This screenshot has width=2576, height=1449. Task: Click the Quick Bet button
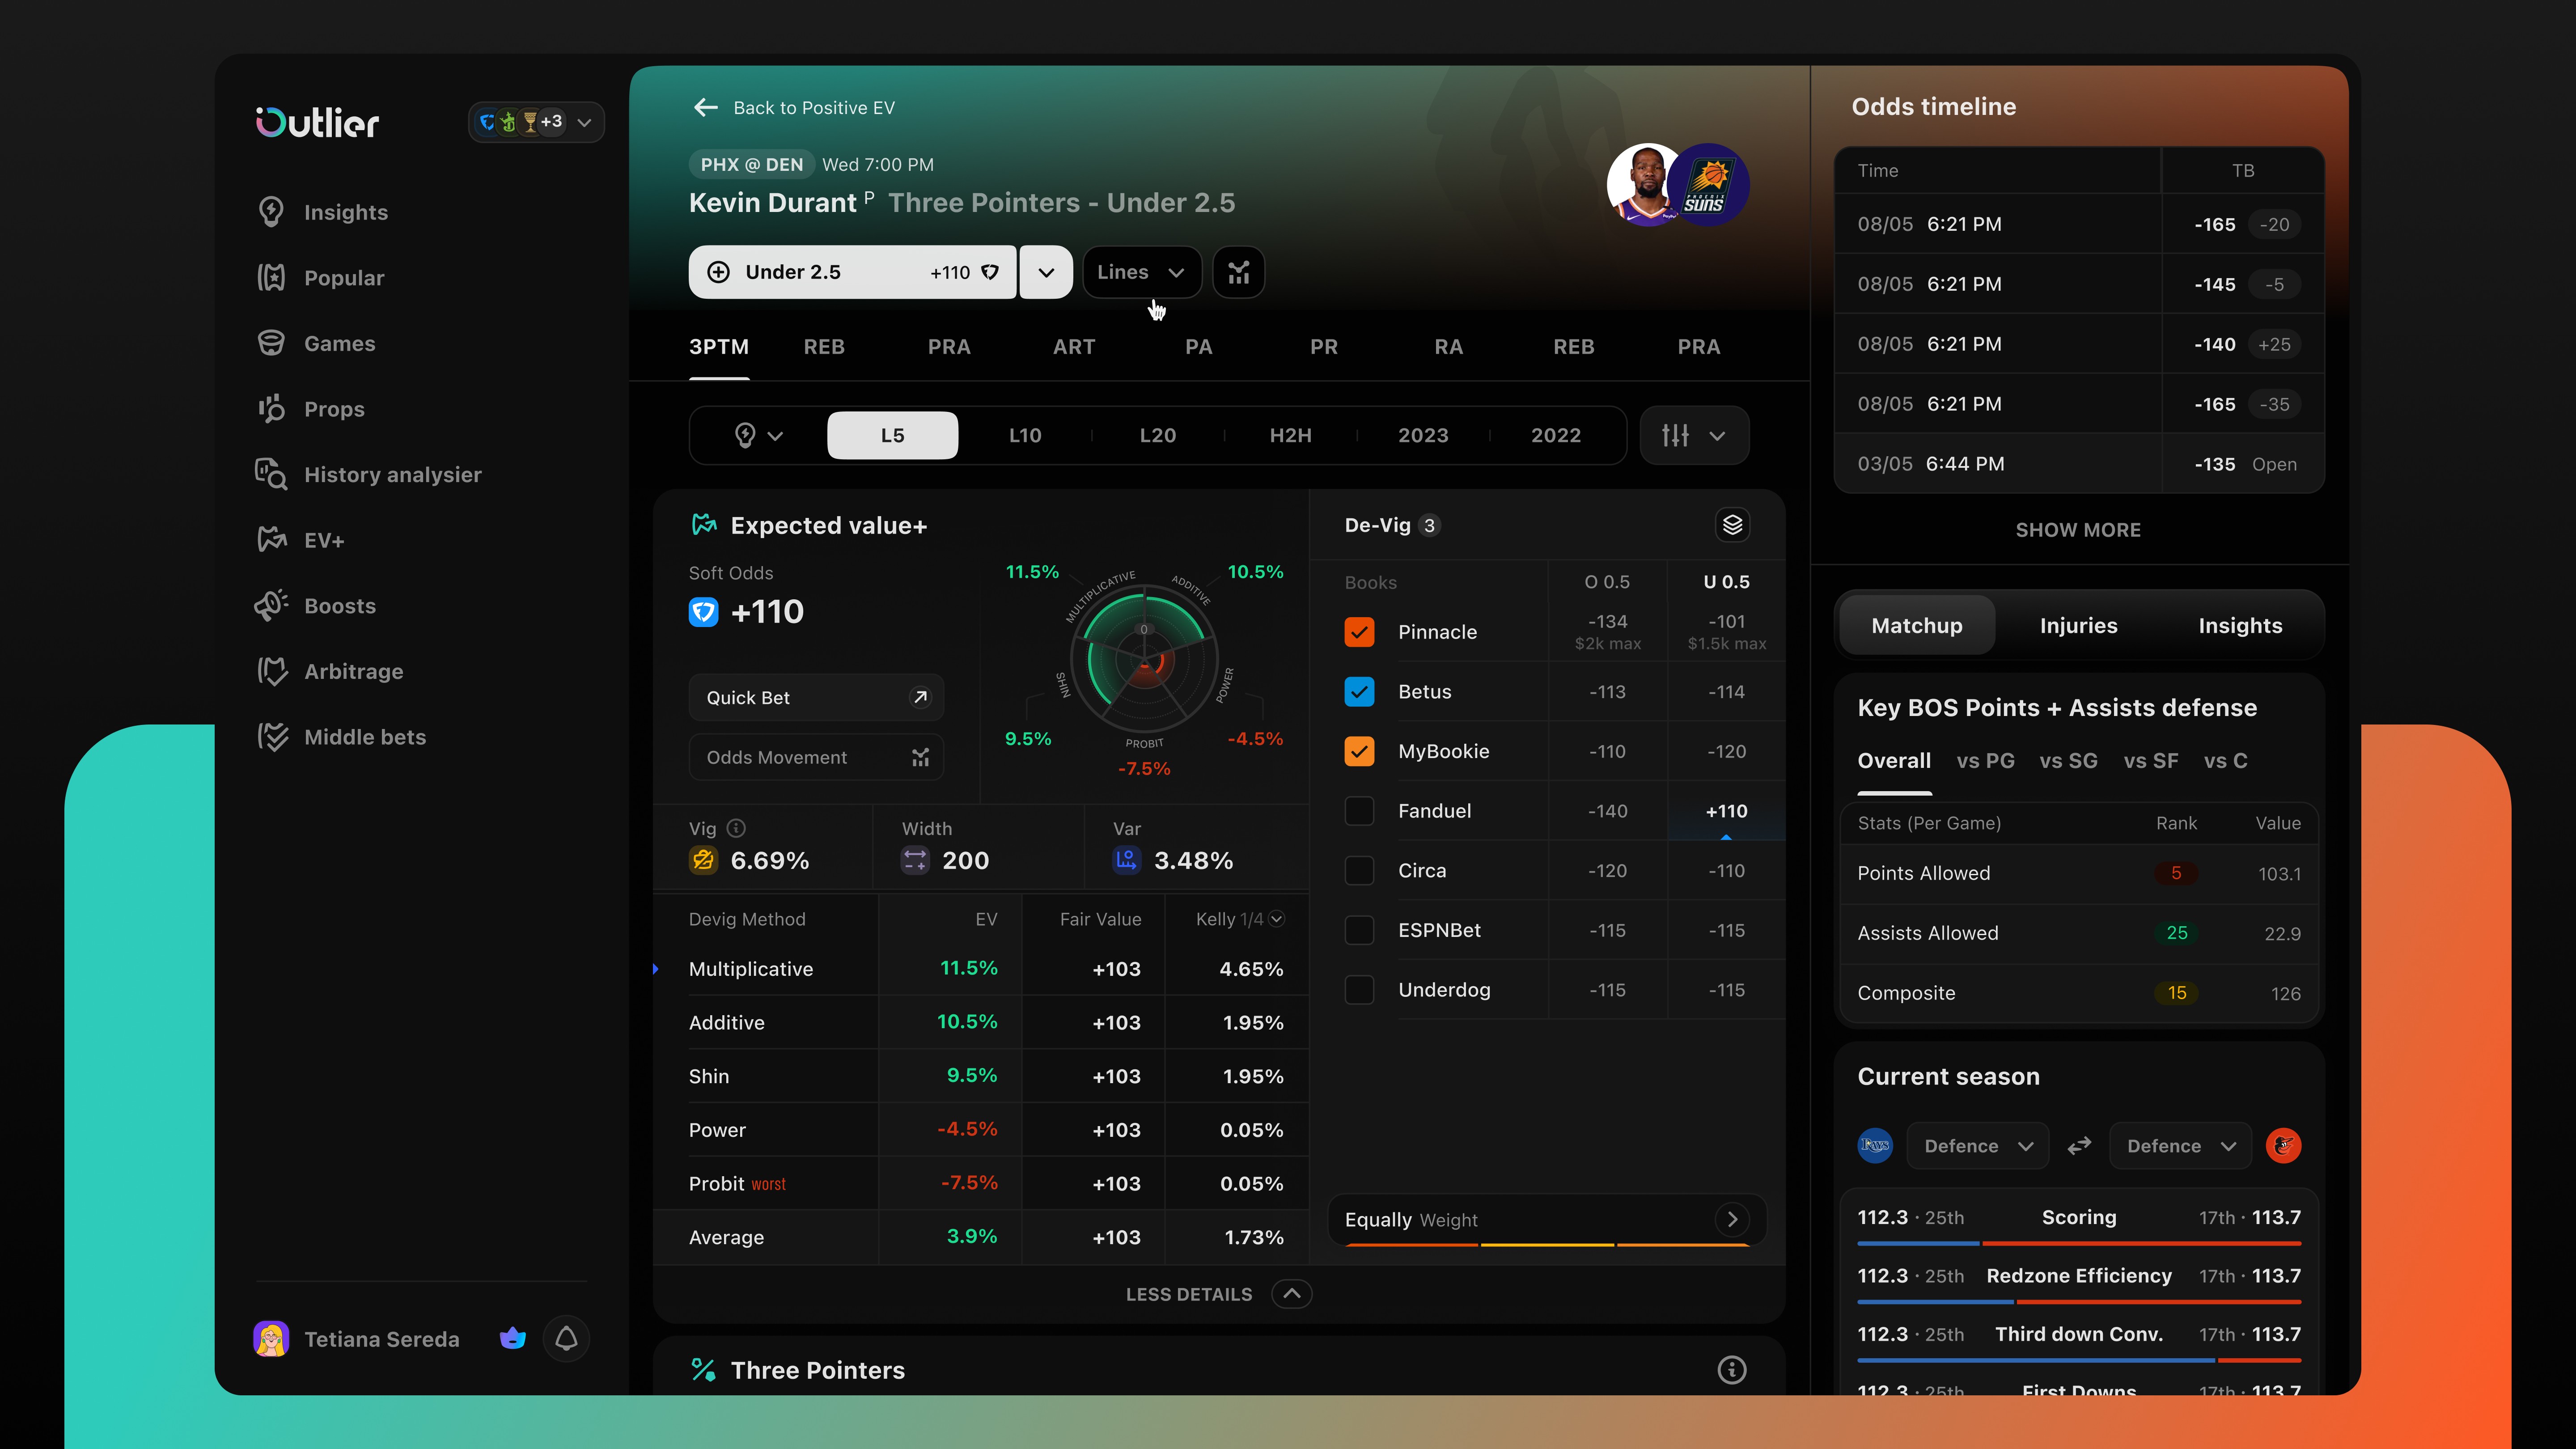click(x=816, y=697)
